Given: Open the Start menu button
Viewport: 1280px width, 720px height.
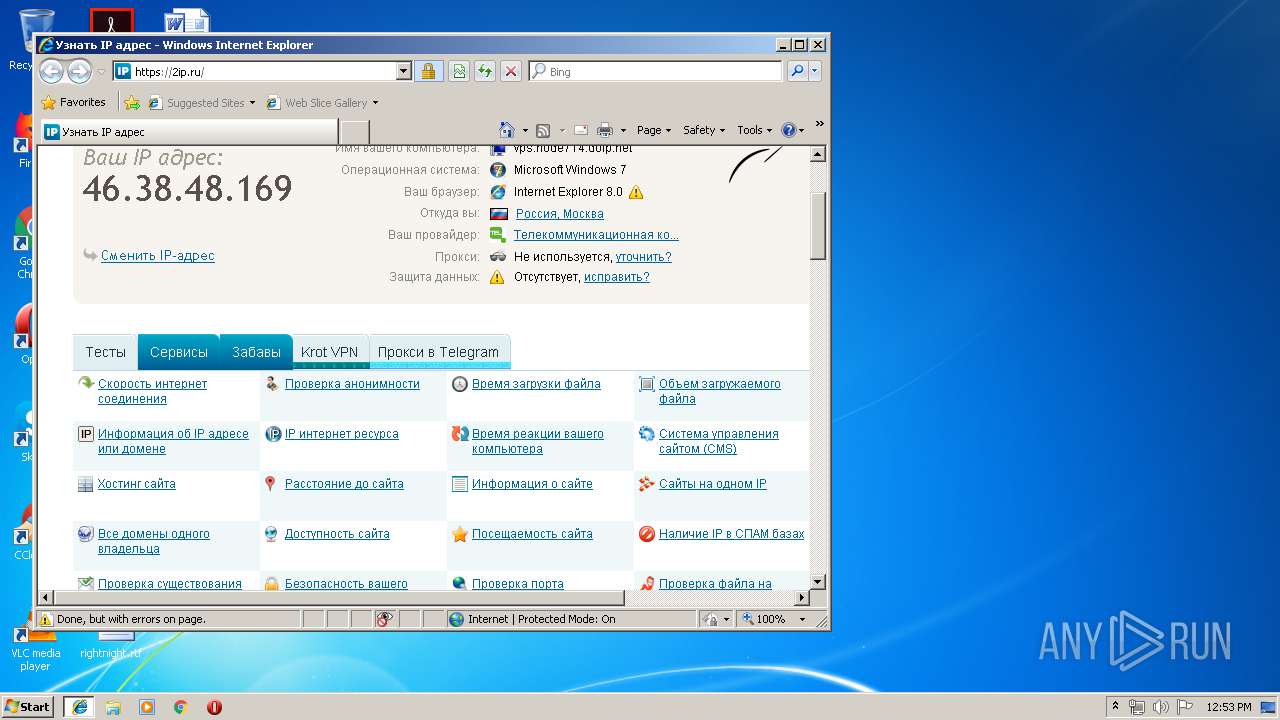Looking at the screenshot, I should coord(27,706).
